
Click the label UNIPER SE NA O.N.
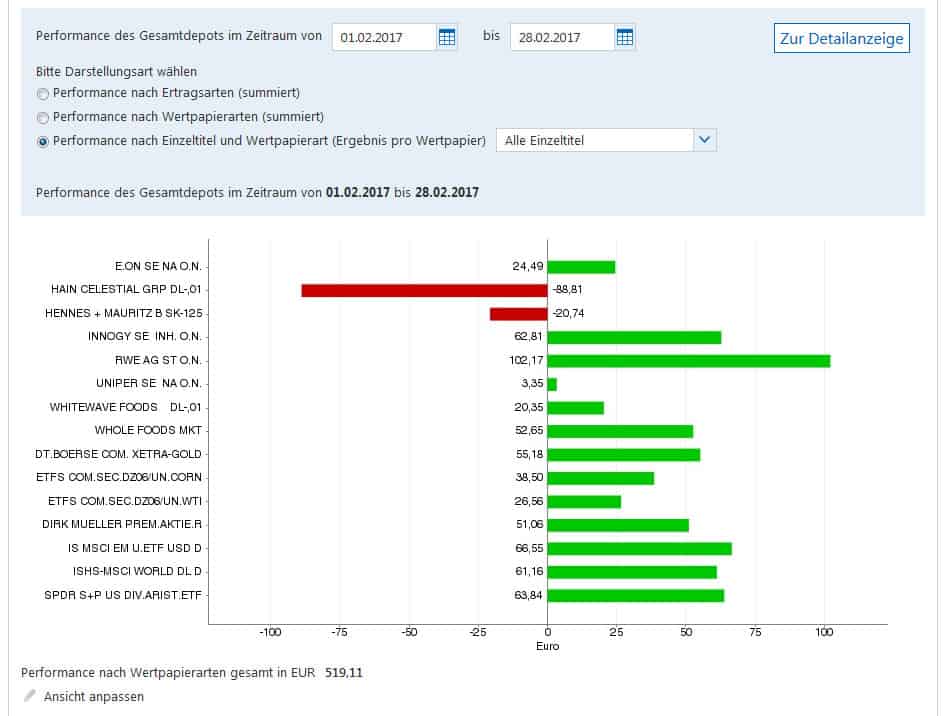click(149, 383)
